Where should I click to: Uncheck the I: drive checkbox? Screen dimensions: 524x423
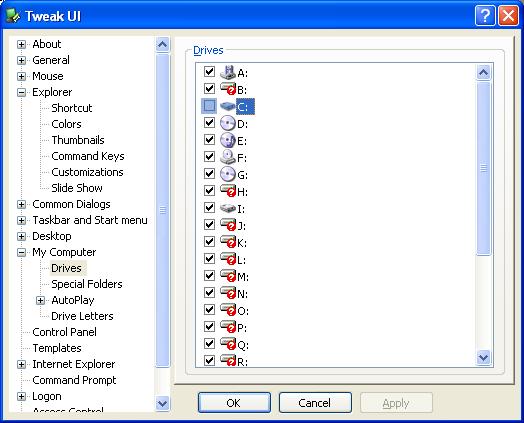(209, 207)
